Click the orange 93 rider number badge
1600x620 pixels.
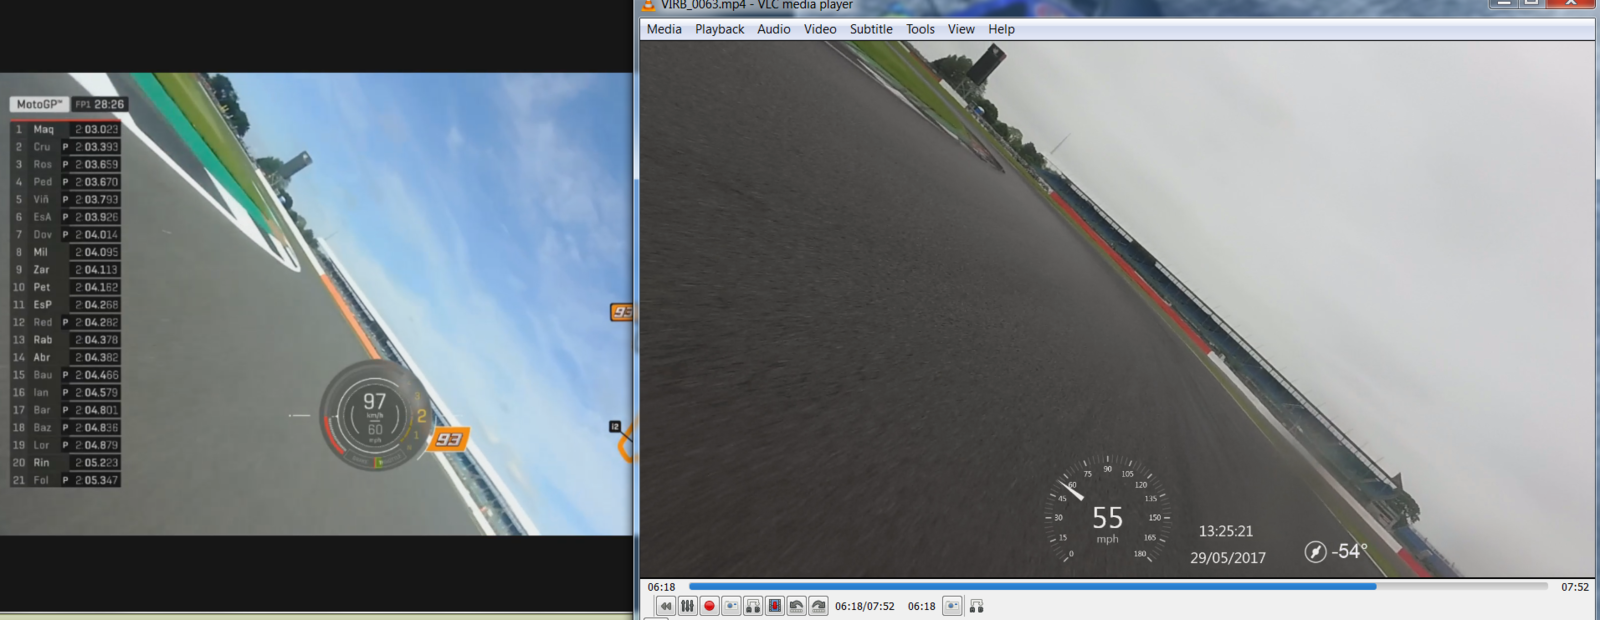click(x=448, y=439)
